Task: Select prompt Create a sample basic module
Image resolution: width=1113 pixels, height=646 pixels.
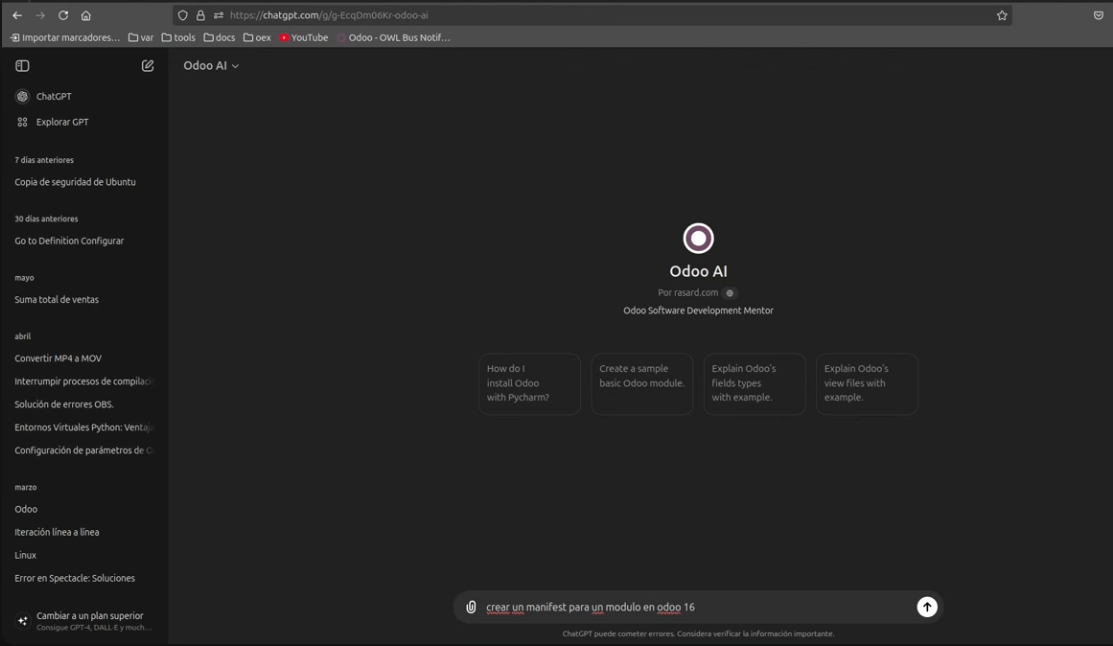Action: click(x=642, y=383)
